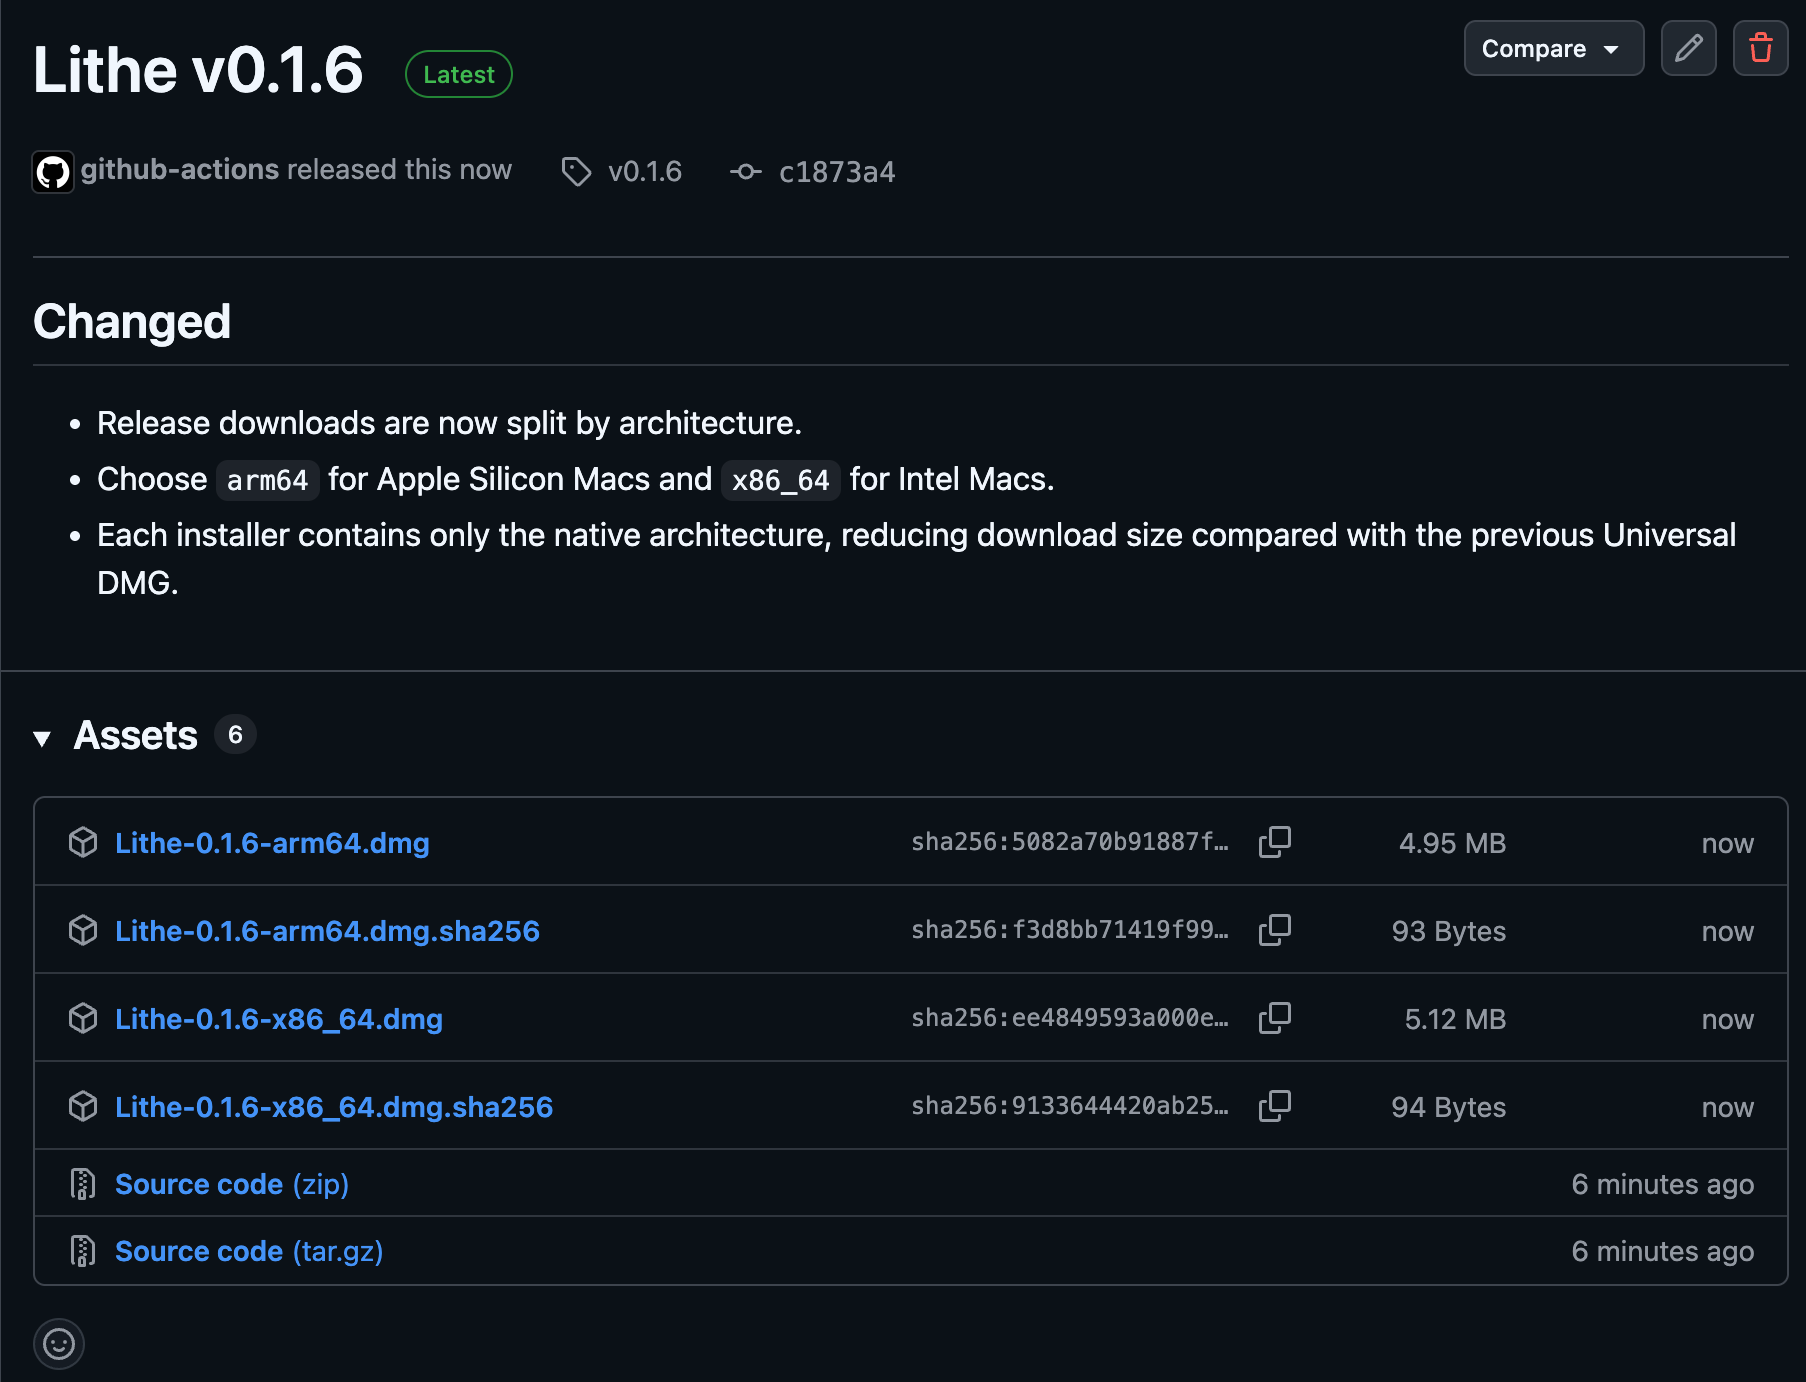1806x1382 pixels.
Task: Click the 5.12 MB file size
Action: [x=1455, y=1019]
